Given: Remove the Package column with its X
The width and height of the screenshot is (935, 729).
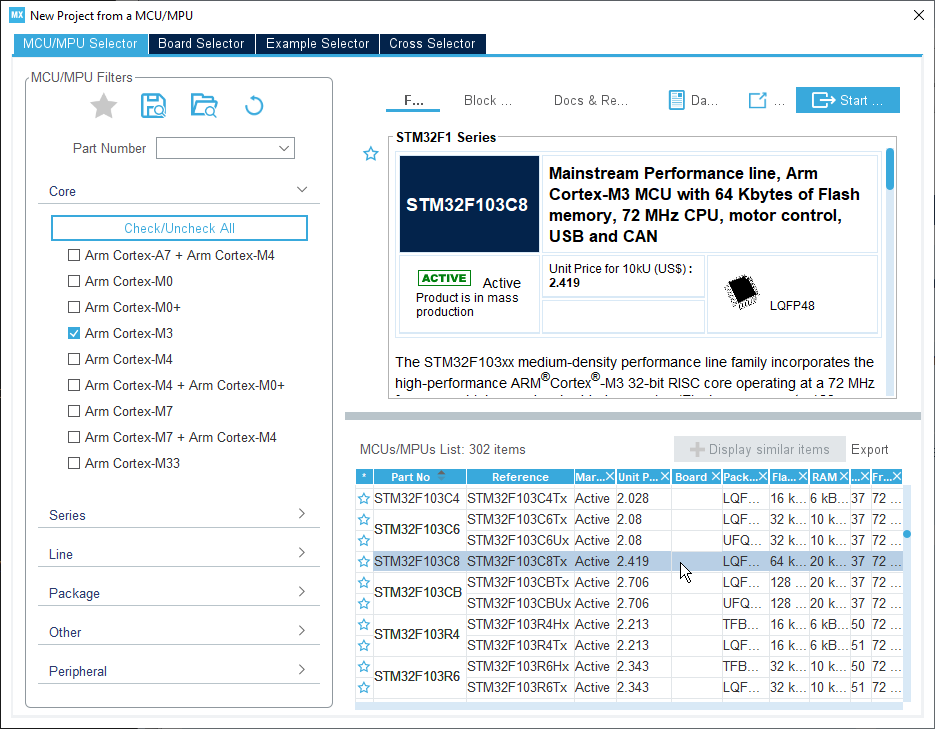Looking at the screenshot, I should pyautogui.click(x=763, y=476).
